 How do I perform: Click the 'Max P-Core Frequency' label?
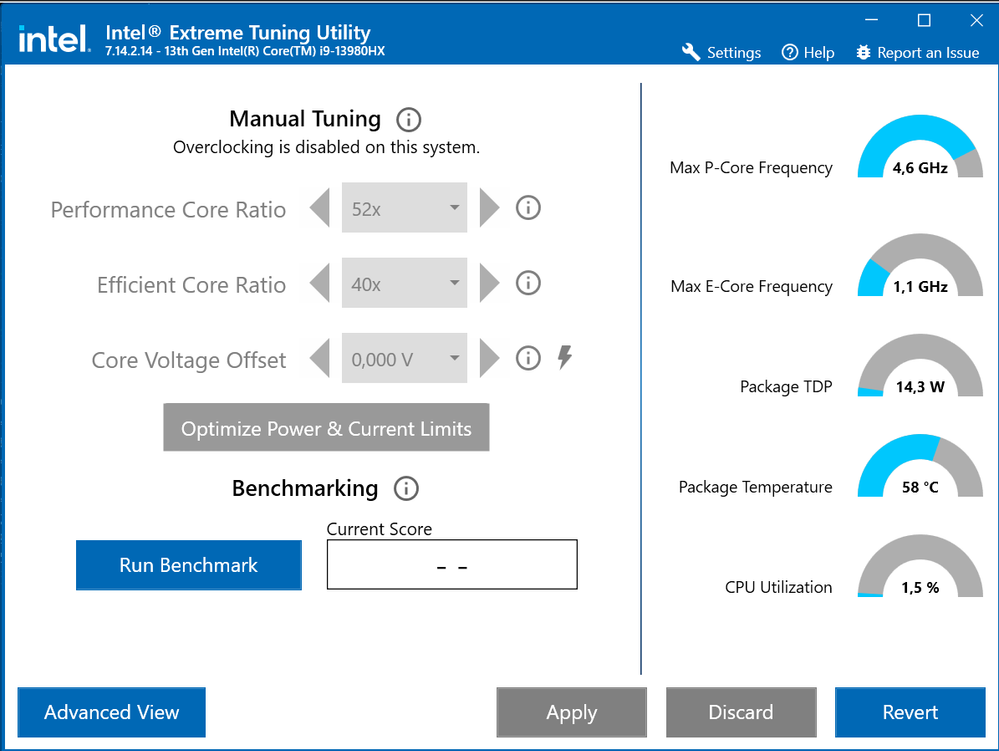click(751, 168)
